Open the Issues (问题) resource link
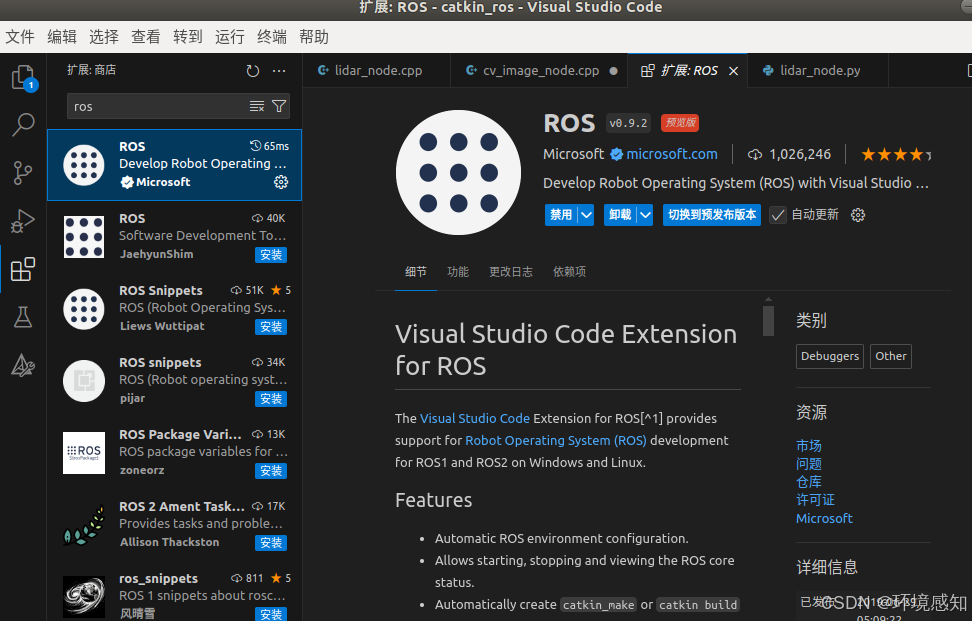972x621 pixels. pos(809,464)
